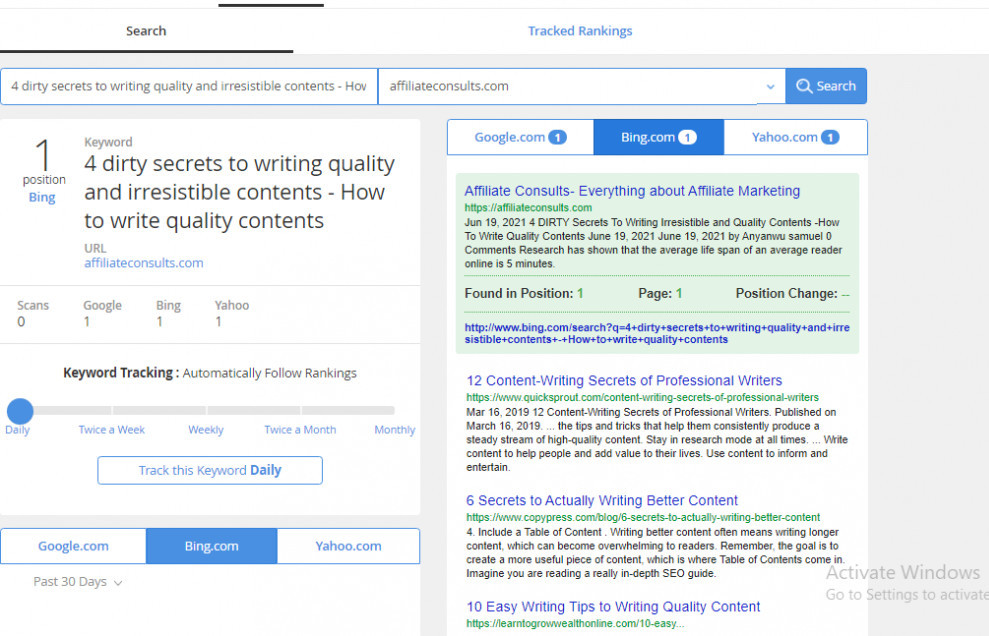Select Google.com in lower chart tabs

[x=73, y=546]
